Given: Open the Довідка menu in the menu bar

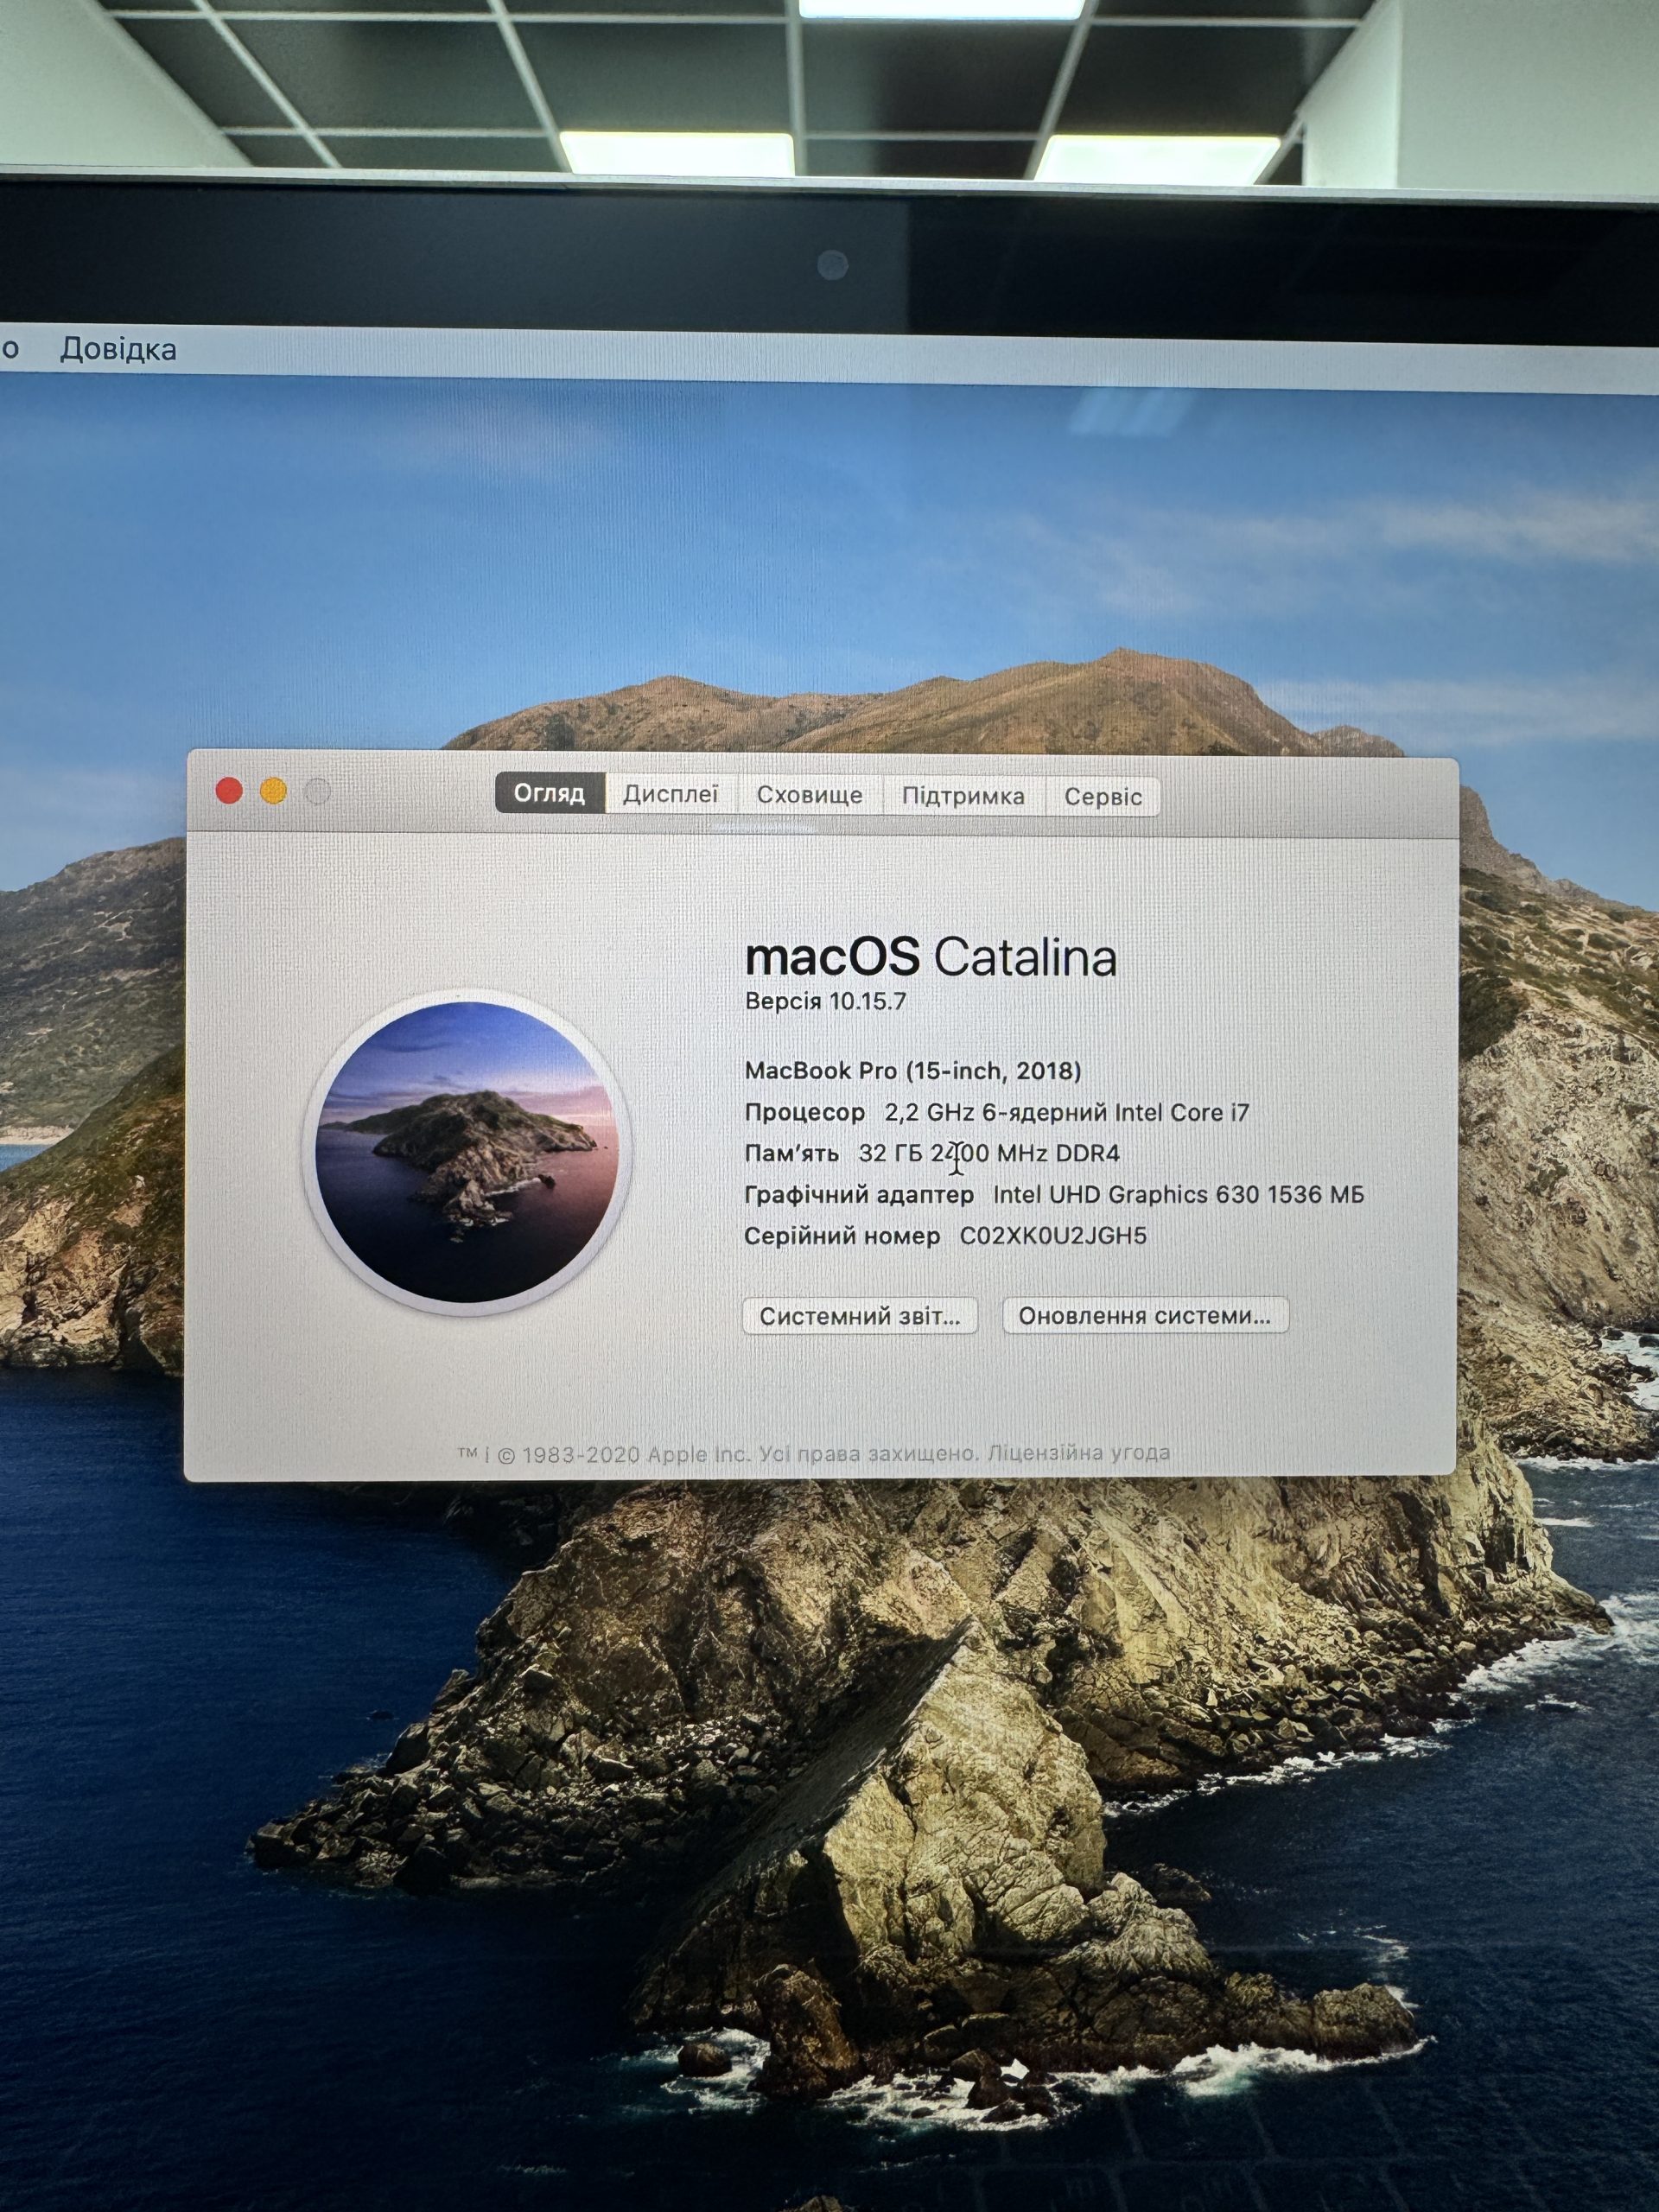Looking at the screenshot, I should (118, 349).
